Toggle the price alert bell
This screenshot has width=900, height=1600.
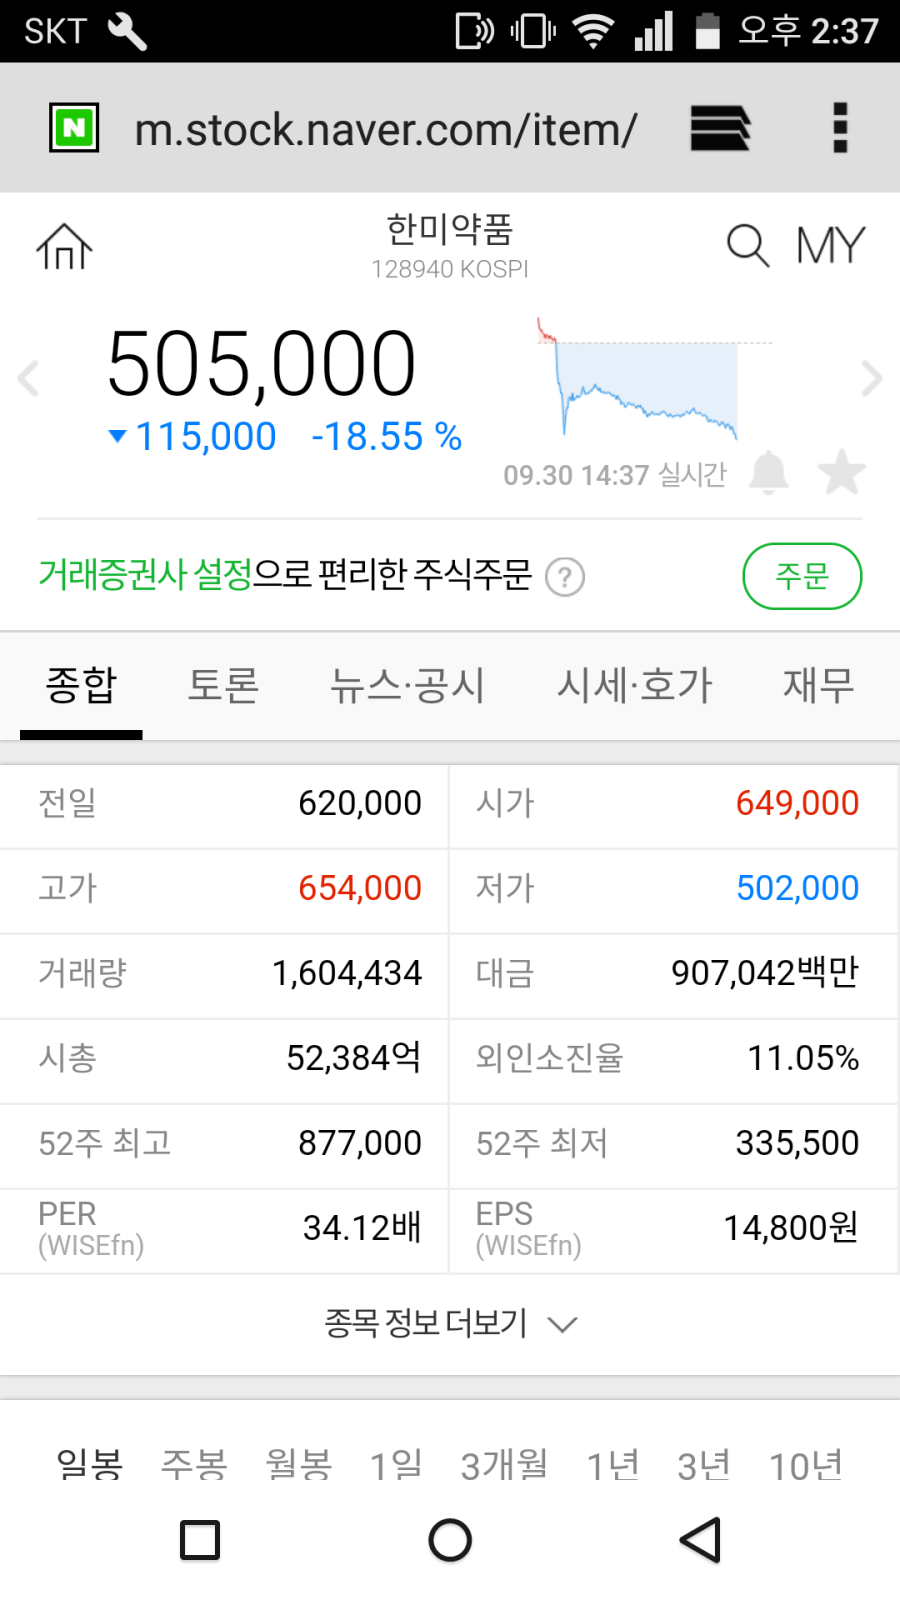[x=768, y=472]
